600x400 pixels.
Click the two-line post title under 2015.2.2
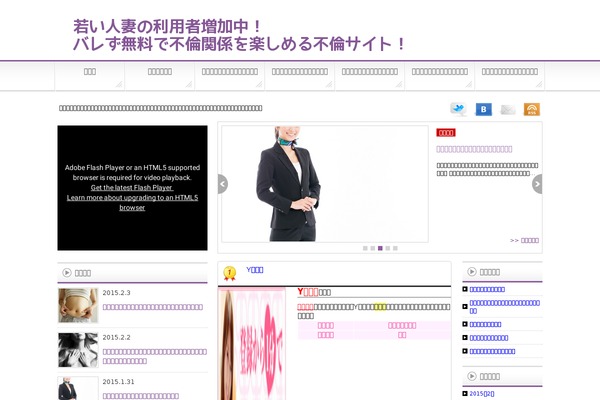pos(155,356)
